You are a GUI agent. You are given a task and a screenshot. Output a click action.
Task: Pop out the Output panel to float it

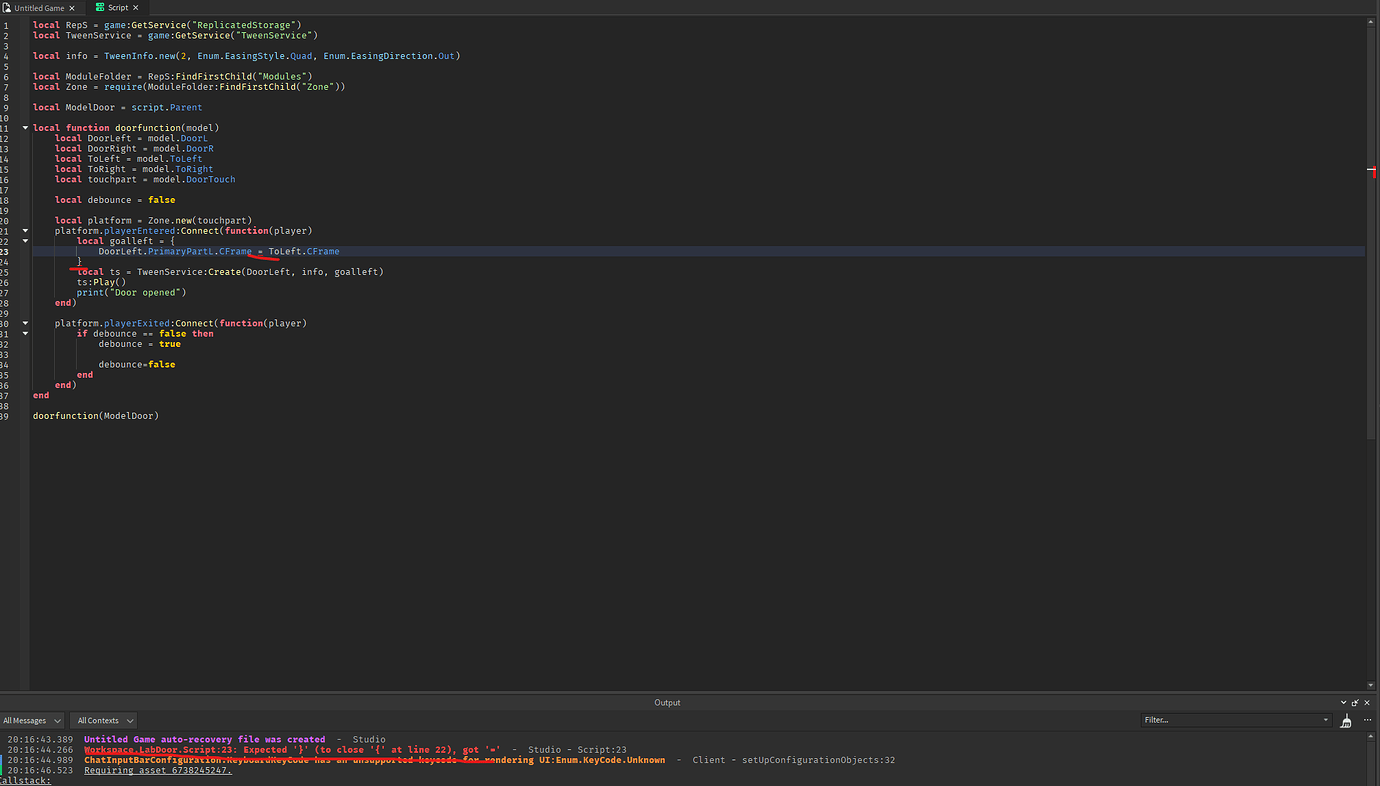(x=1354, y=702)
